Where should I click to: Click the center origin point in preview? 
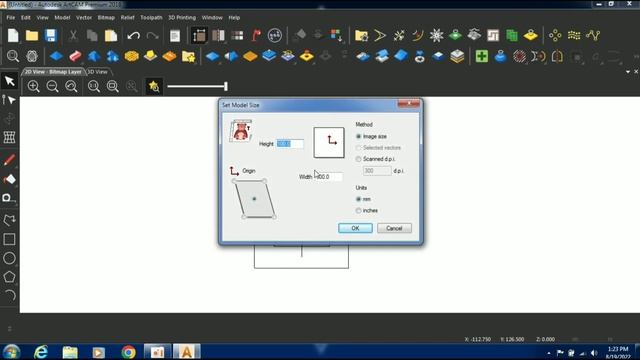(x=254, y=199)
